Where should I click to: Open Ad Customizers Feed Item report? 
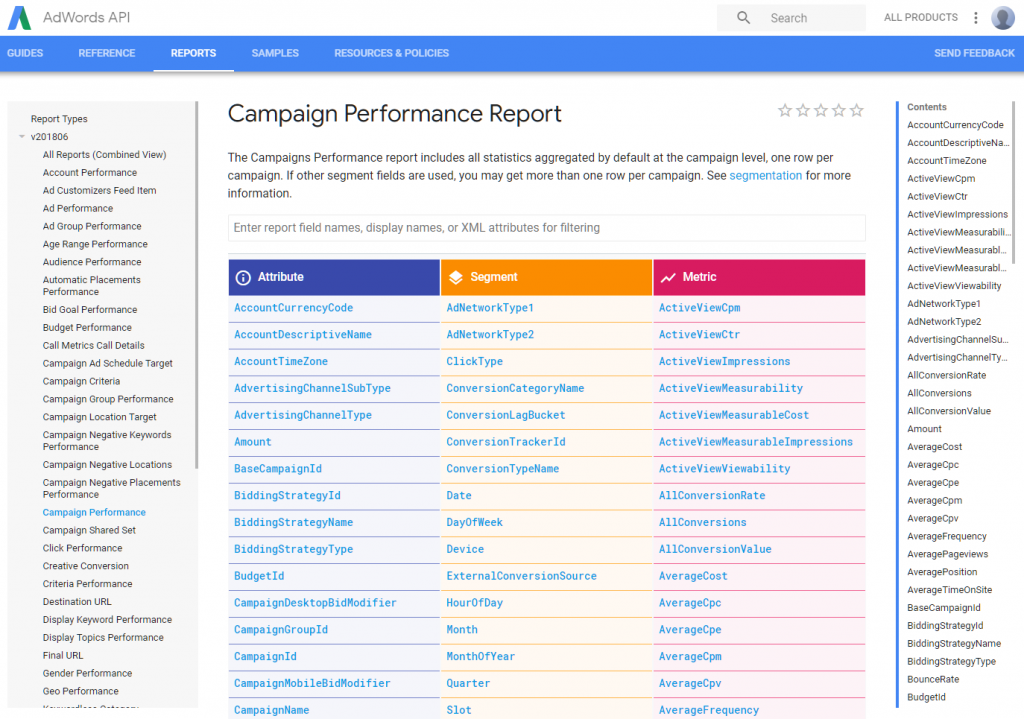pos(99,191)
